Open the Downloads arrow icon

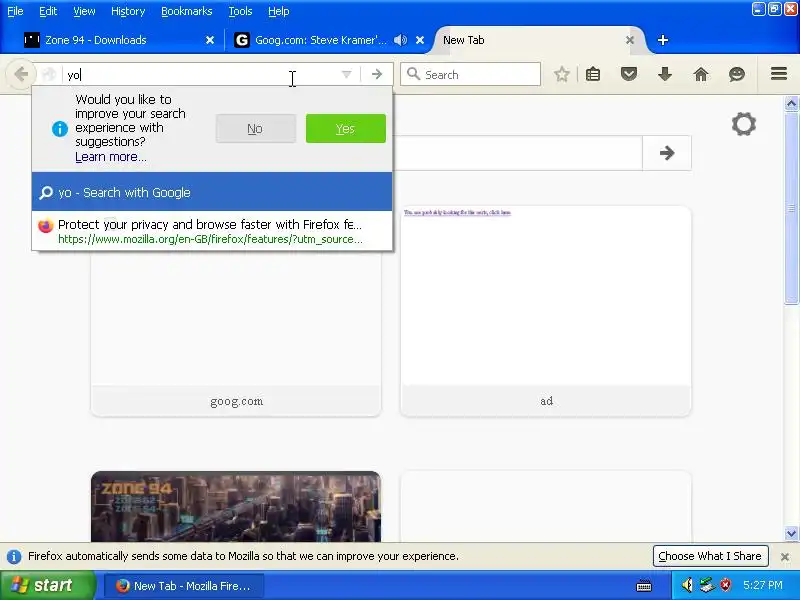point(664,74)
